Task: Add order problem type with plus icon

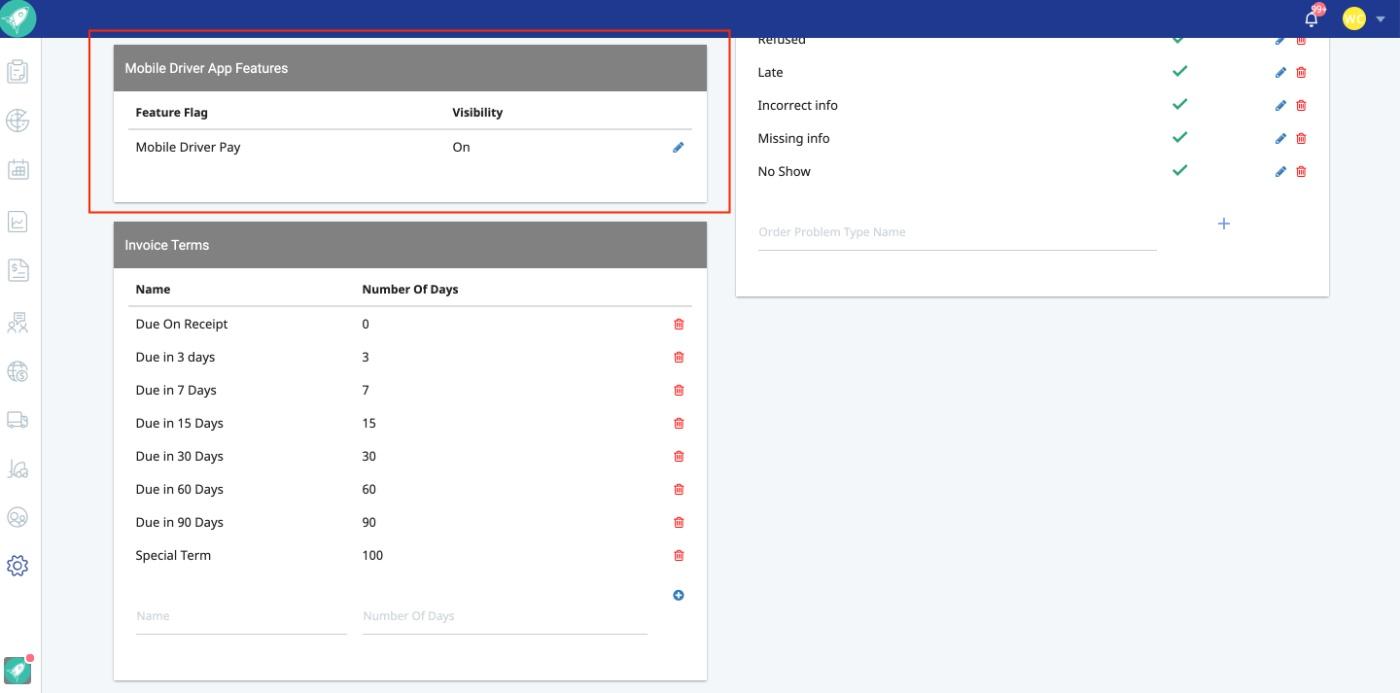Action: click(x=1223, y=223)
